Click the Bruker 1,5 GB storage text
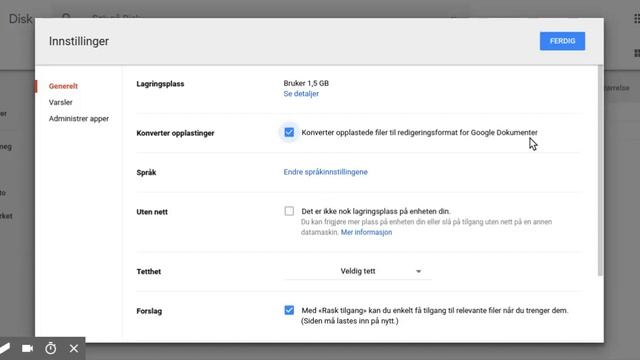The height and width of the screenshot is (360, 640). [306, 83]
